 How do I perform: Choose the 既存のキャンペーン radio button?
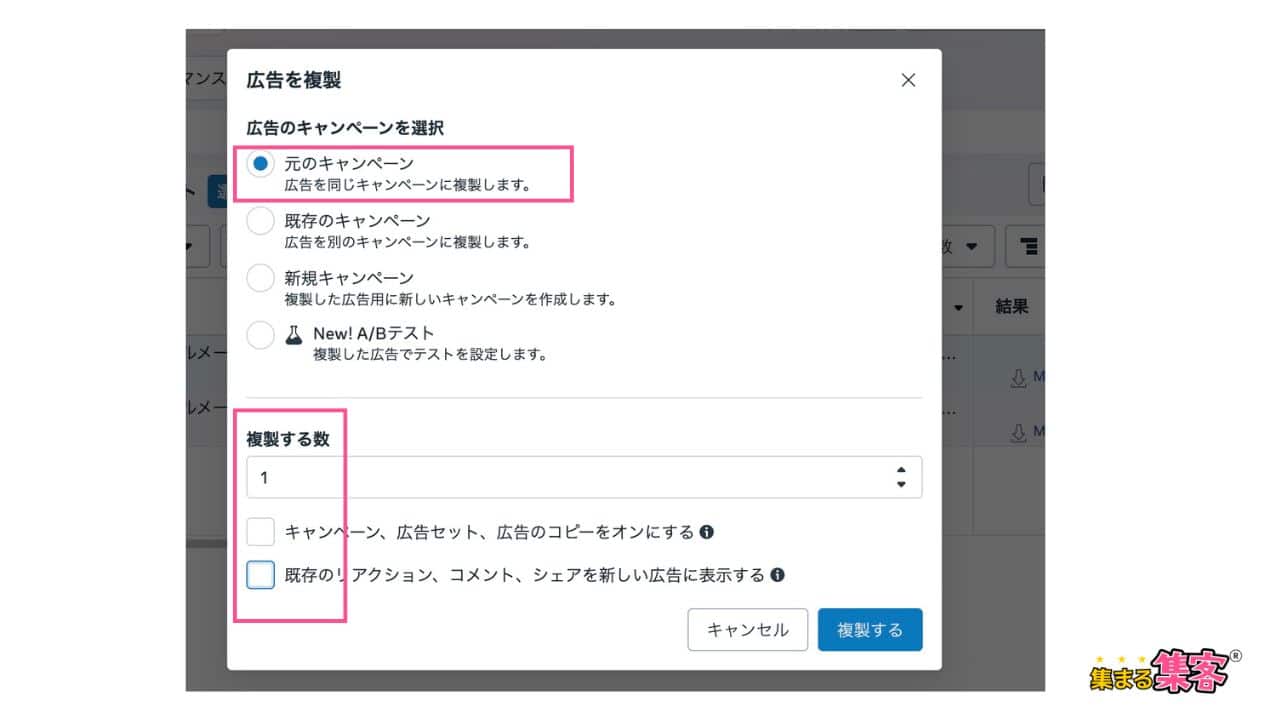(x=260, y=222)
